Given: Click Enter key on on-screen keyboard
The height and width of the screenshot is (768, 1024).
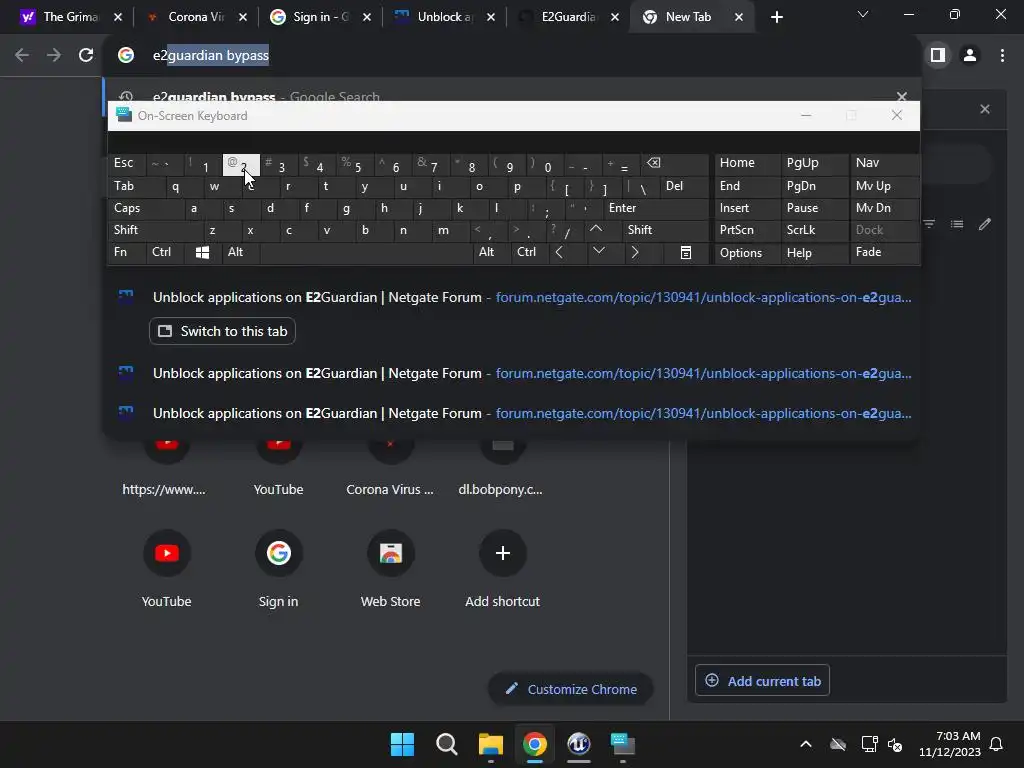Looking at the screenshot, I should click(x=656, y=208).
